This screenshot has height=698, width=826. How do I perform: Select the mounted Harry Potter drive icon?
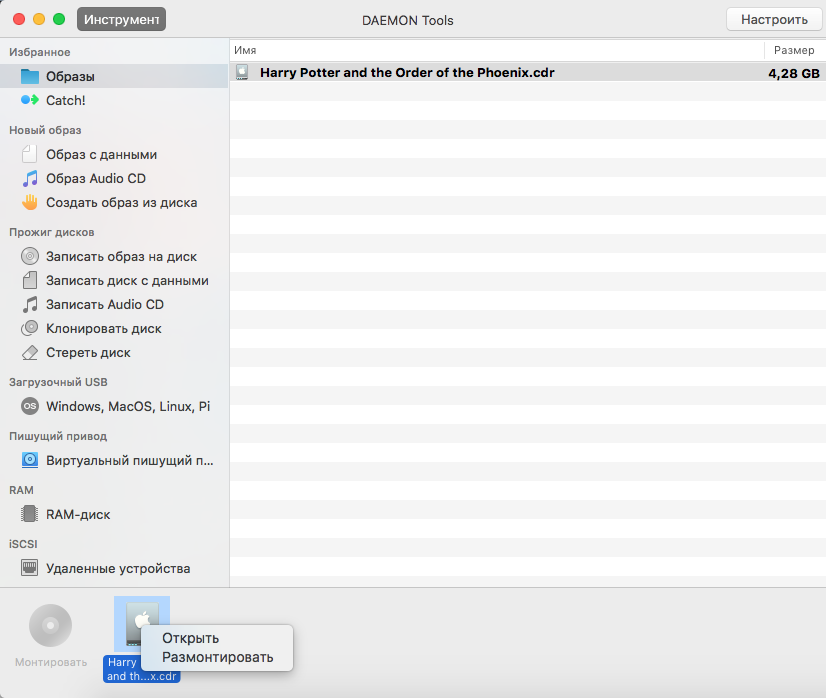pos(142,623)
